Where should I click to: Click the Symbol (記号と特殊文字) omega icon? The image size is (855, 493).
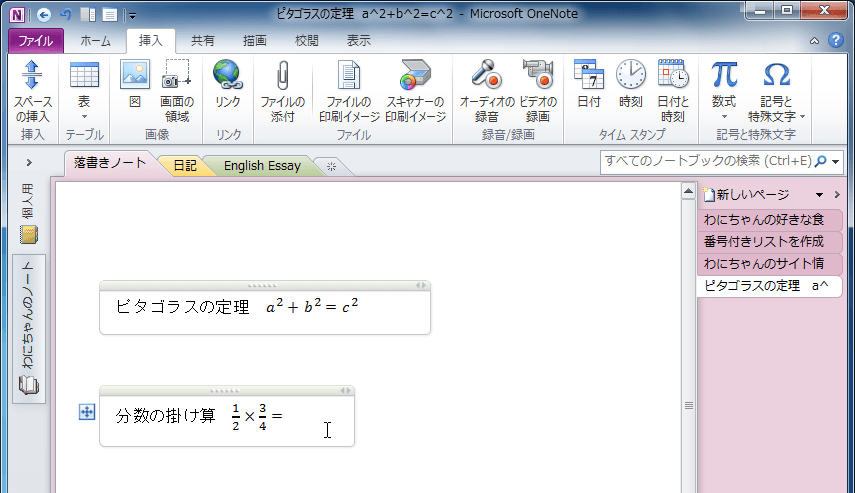[776, 75]
